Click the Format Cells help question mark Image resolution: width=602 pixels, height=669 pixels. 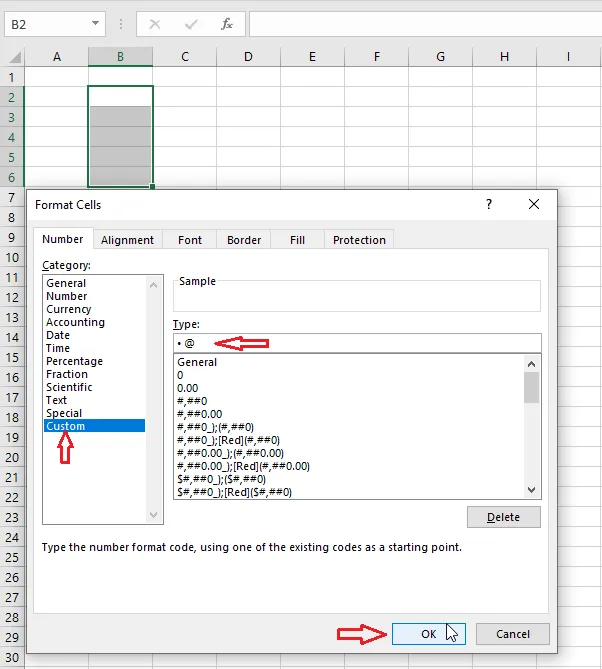tap(489, 204)
